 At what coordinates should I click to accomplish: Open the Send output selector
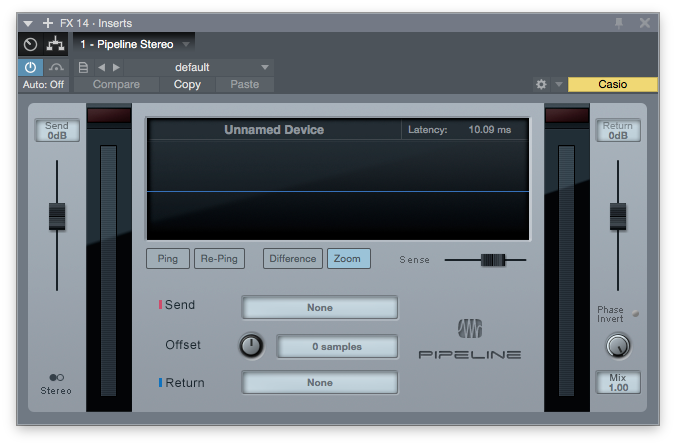coord(319,308)
